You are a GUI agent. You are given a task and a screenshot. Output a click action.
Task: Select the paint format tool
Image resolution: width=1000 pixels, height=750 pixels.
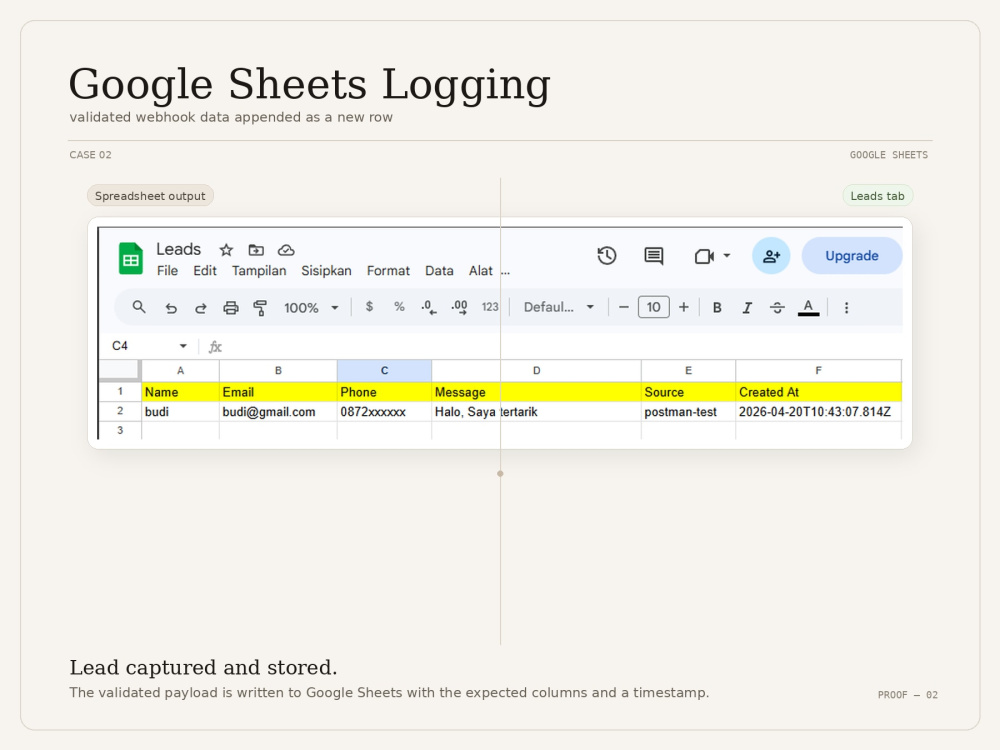pyautogui.click(x=260, y=308)
